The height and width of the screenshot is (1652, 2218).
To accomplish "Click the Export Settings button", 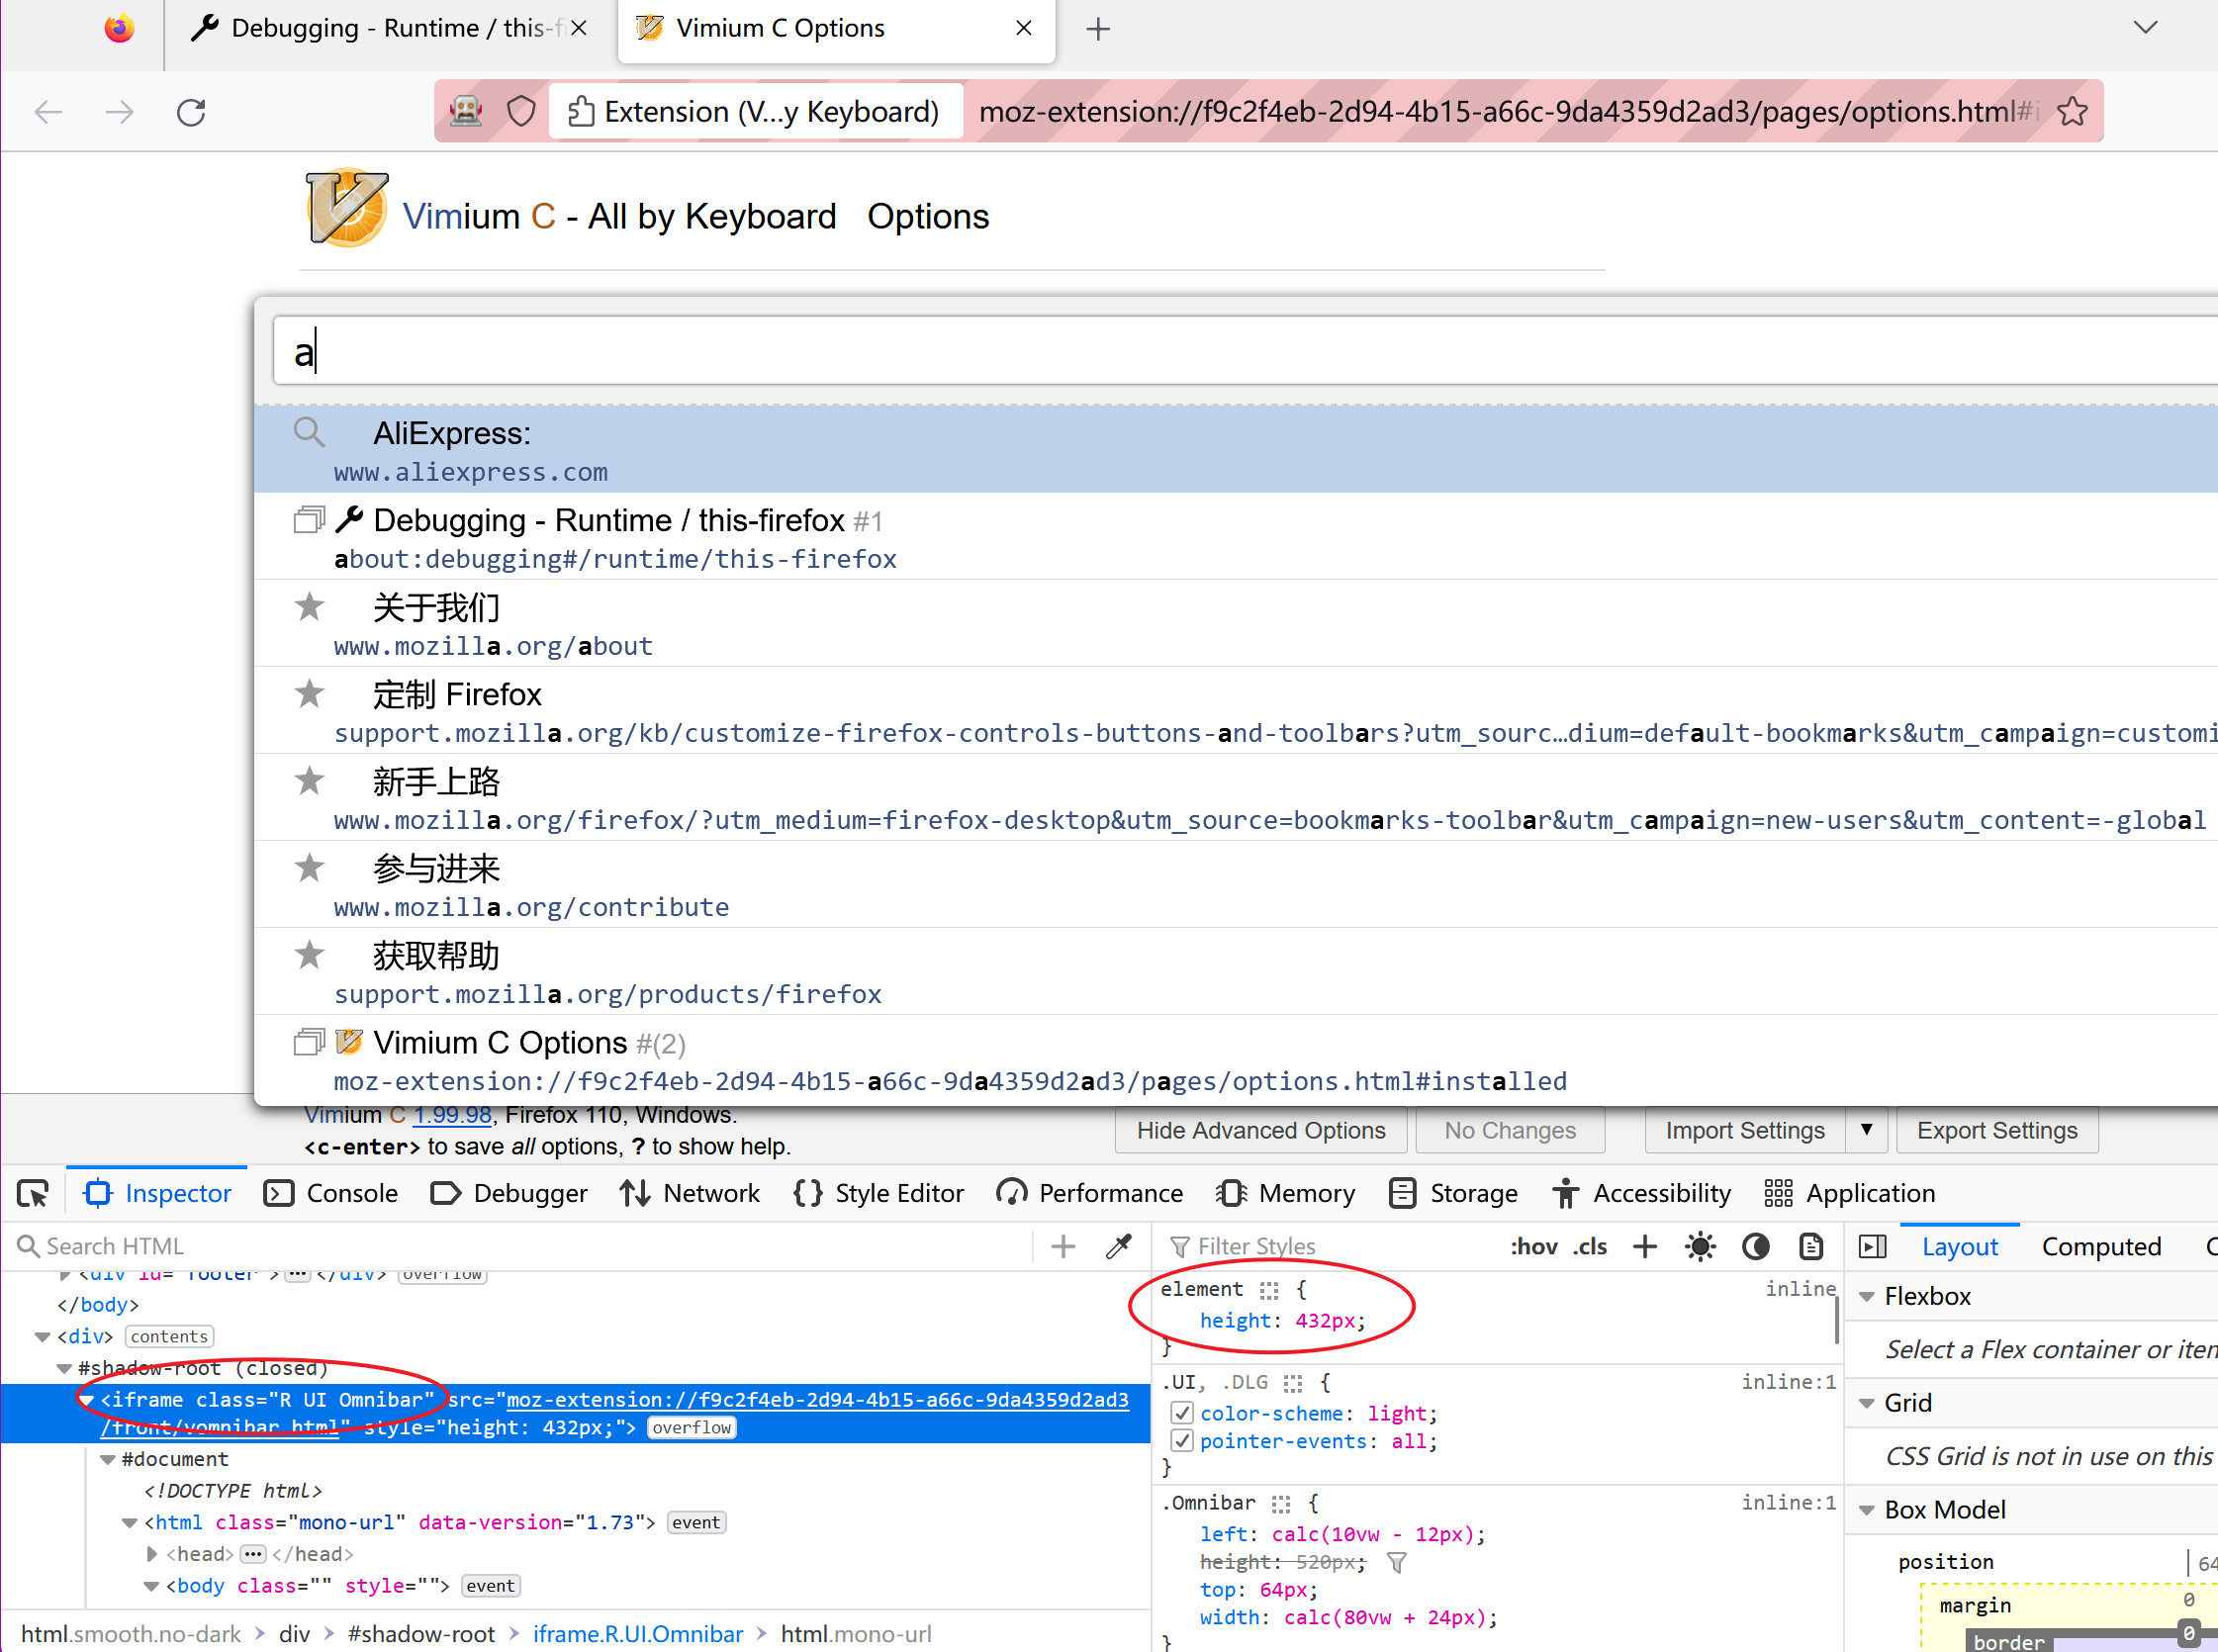I will pos(1996,1130).
